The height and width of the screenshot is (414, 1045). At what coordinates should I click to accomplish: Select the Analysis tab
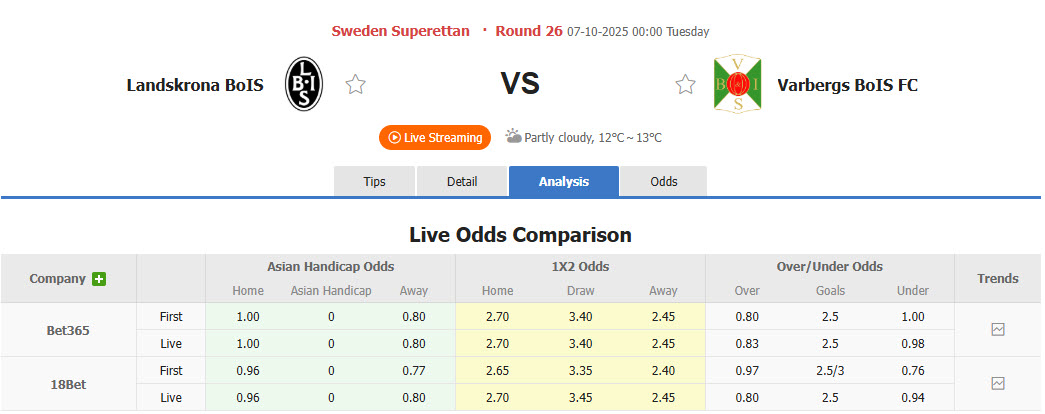click(x=564, y=181)
